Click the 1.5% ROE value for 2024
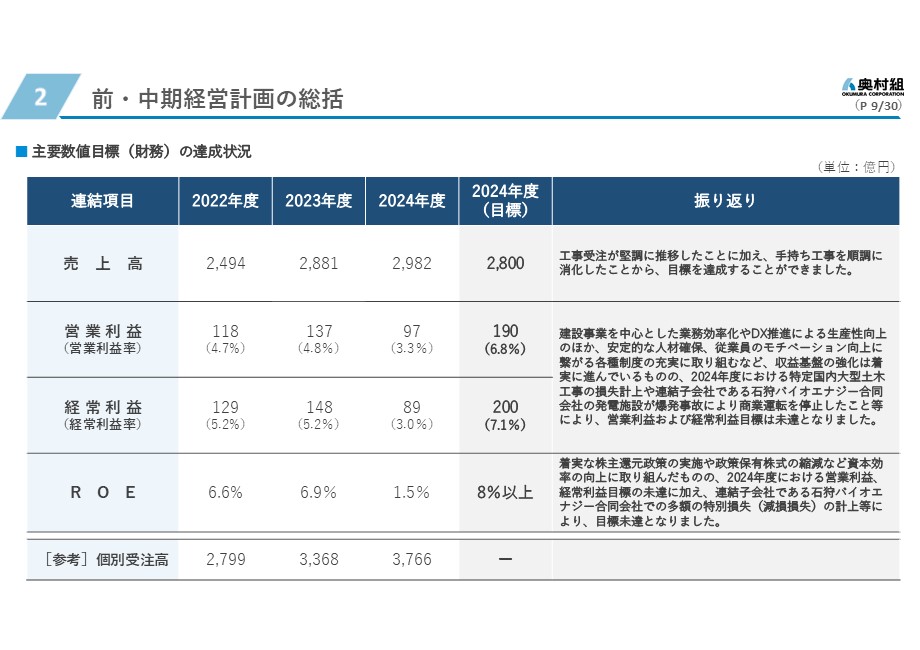 click(x=411, y=493)
